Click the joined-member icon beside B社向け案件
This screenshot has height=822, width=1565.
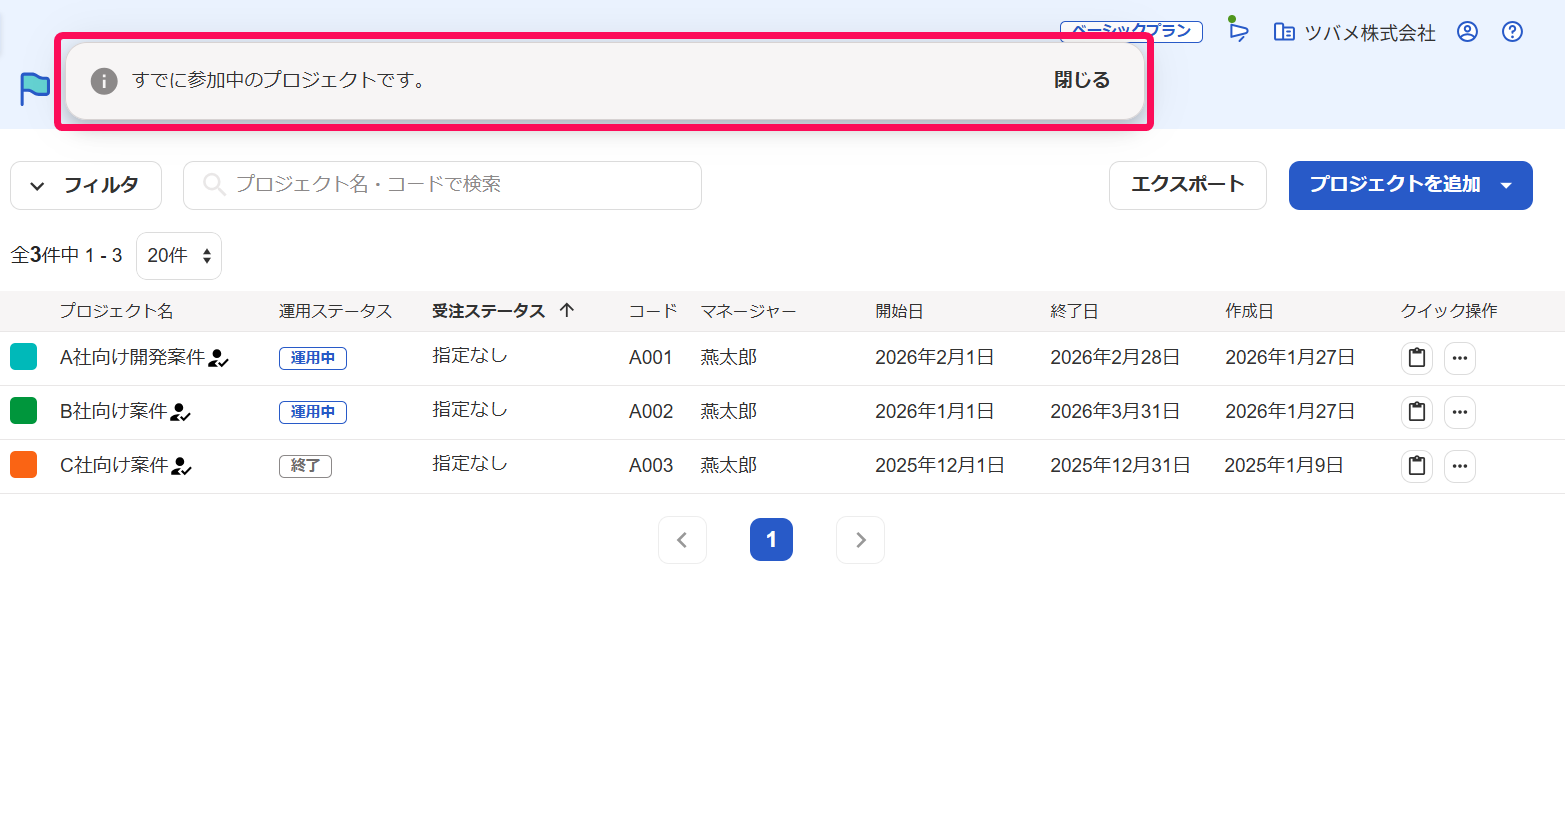[180, 412]
